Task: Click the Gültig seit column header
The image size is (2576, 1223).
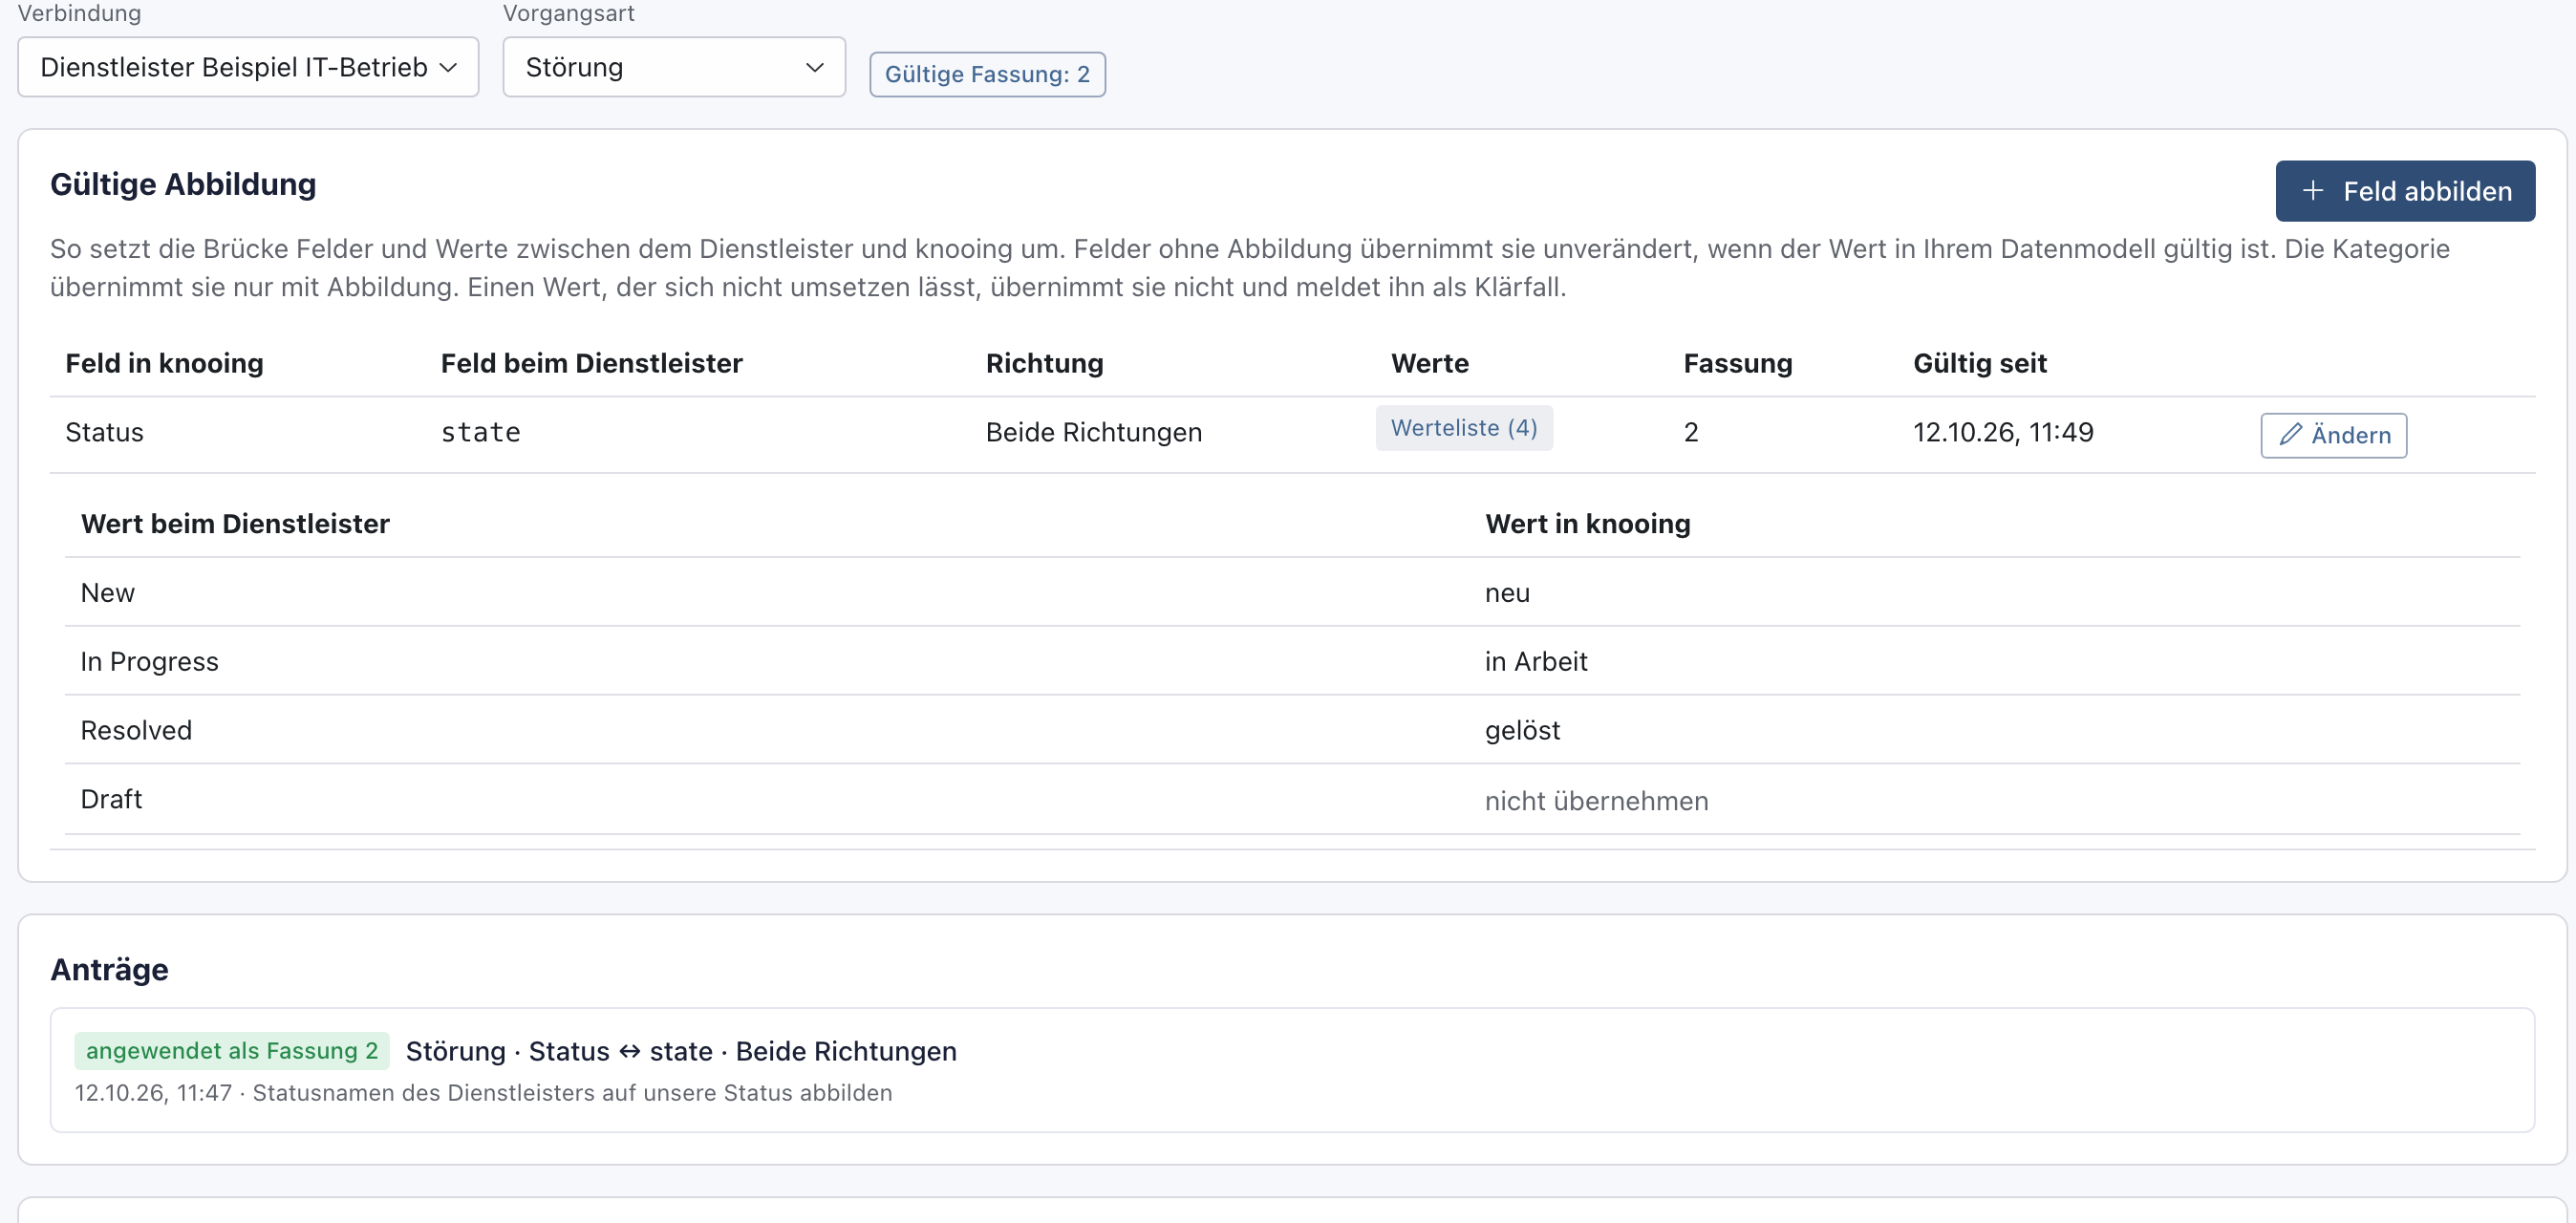Action: click(1980, 363)
